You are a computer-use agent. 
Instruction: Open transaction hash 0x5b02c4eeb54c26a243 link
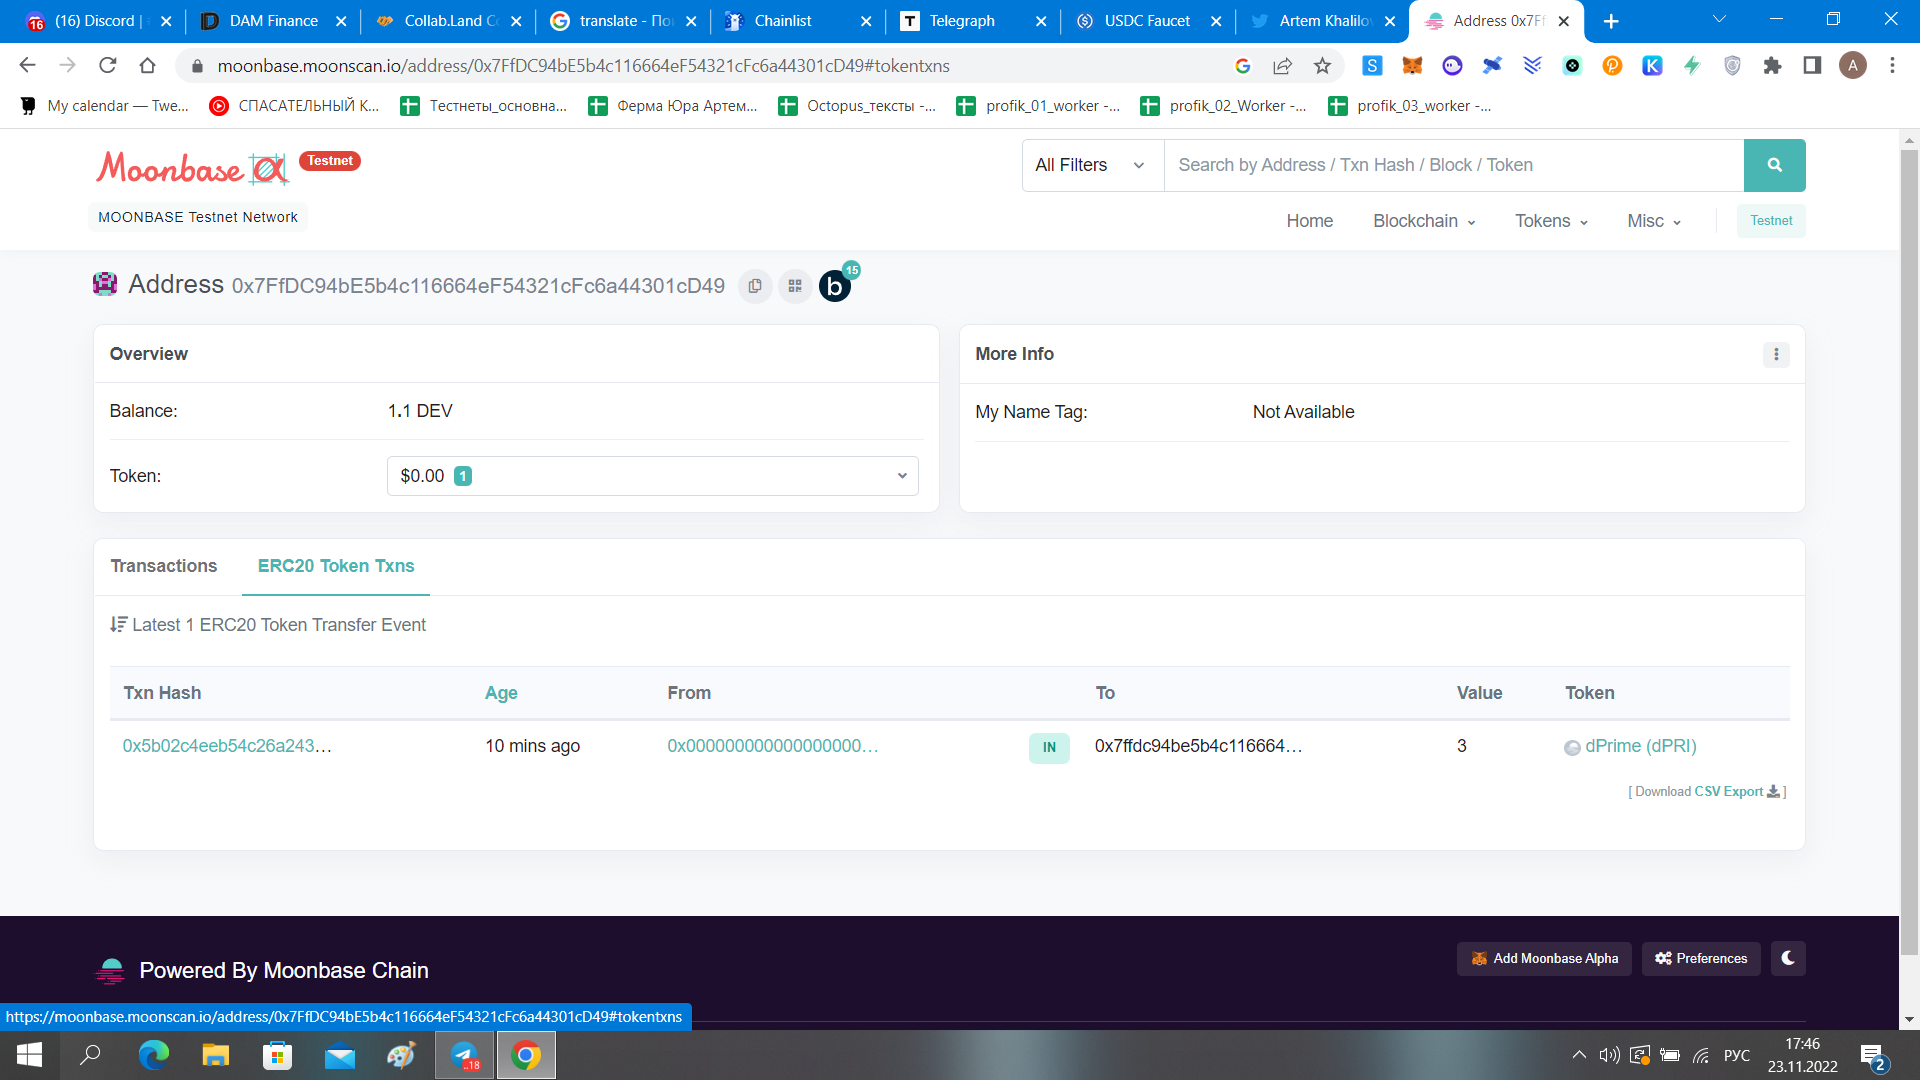(x=227, y=746)
